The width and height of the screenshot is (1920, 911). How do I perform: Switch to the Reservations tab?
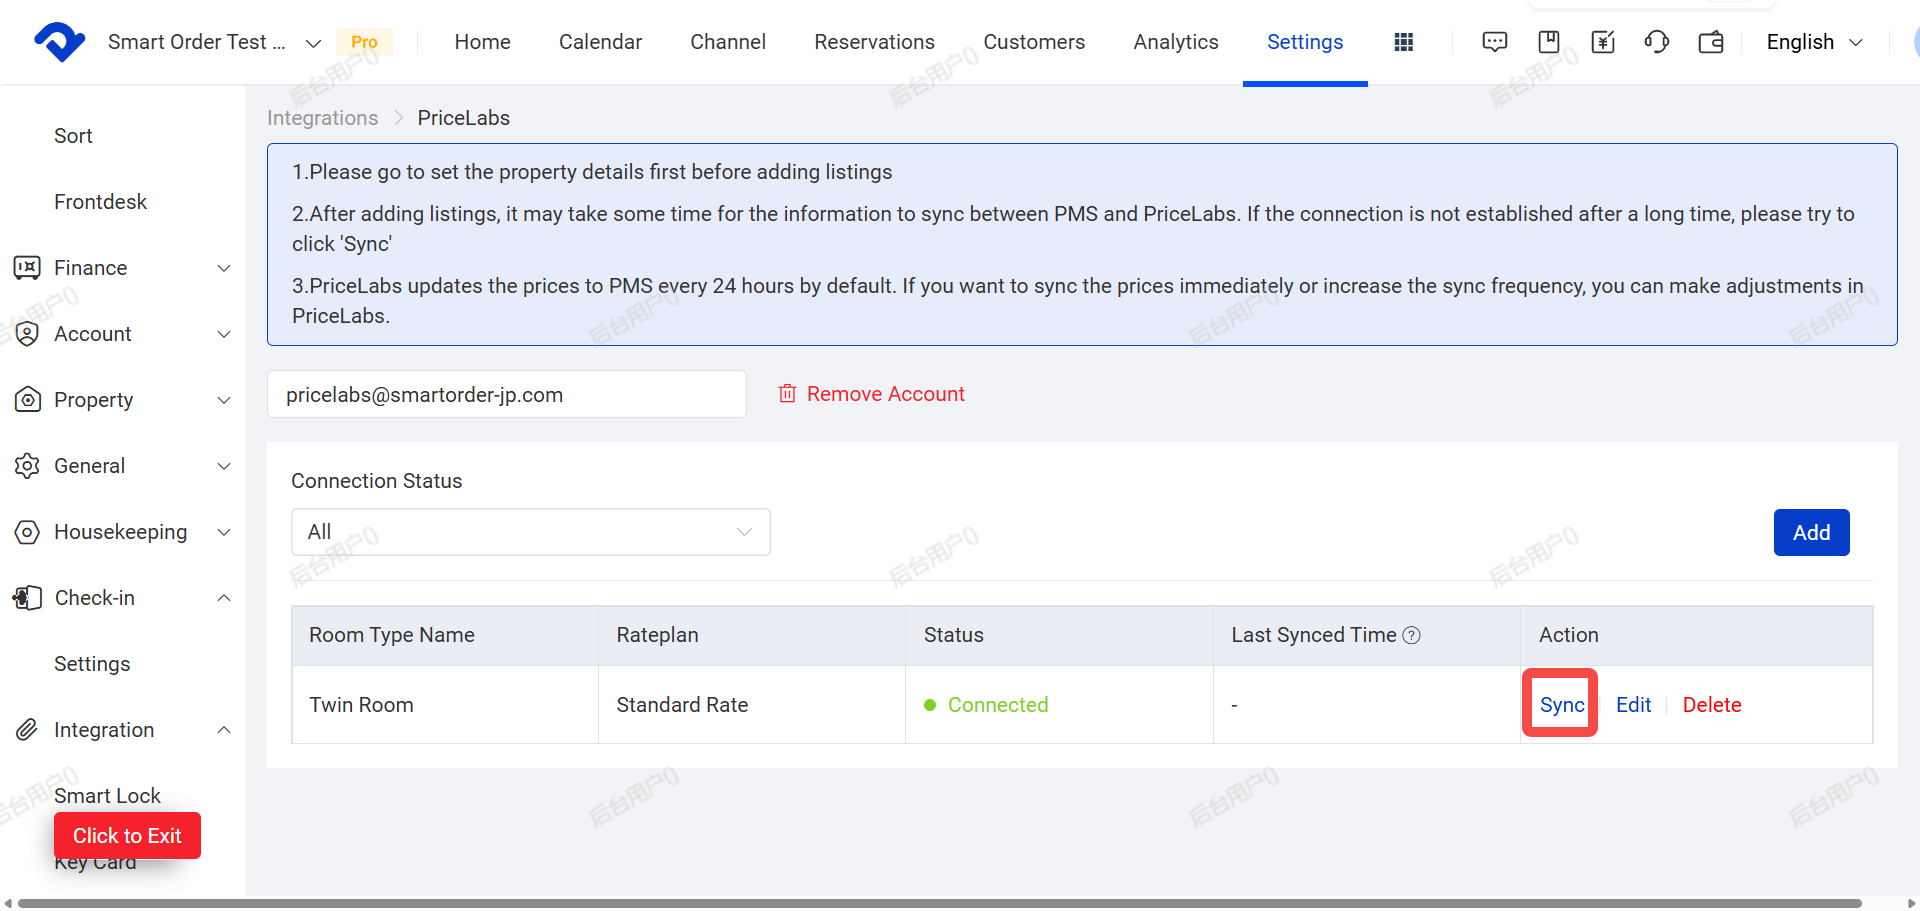(874, 42)
